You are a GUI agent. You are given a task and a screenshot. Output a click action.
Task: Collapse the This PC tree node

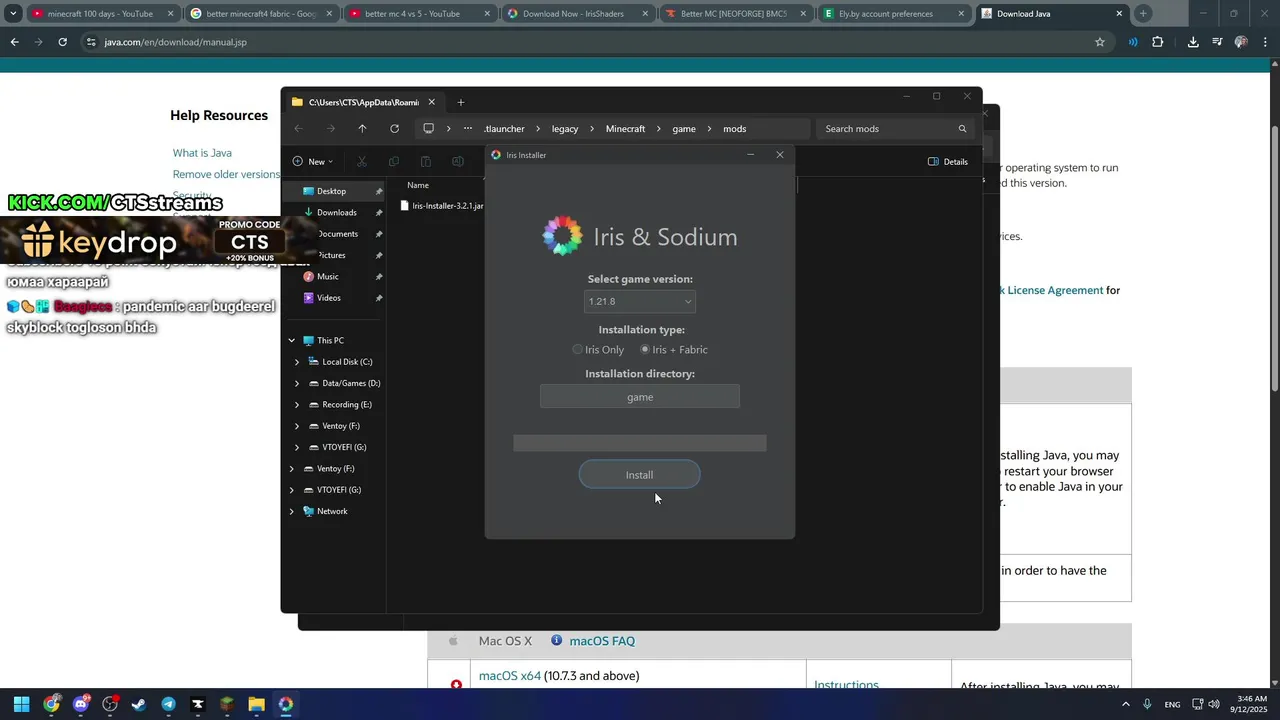(292, 340)
